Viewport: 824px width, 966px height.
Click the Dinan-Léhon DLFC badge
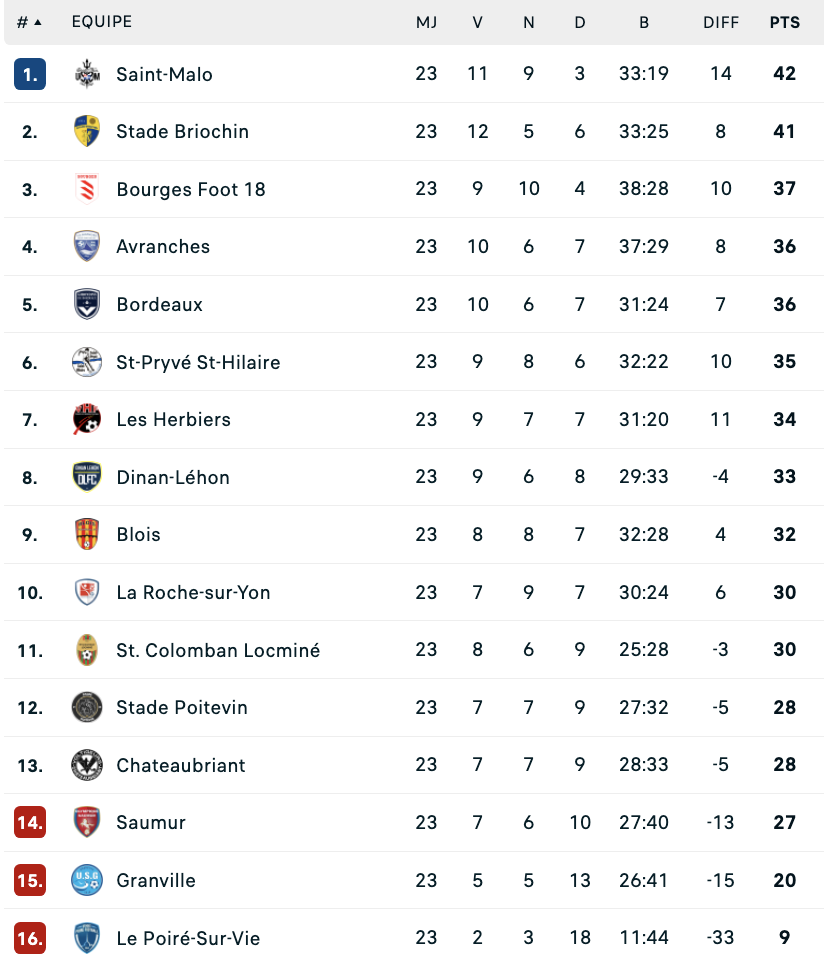[x=87, y=477]
